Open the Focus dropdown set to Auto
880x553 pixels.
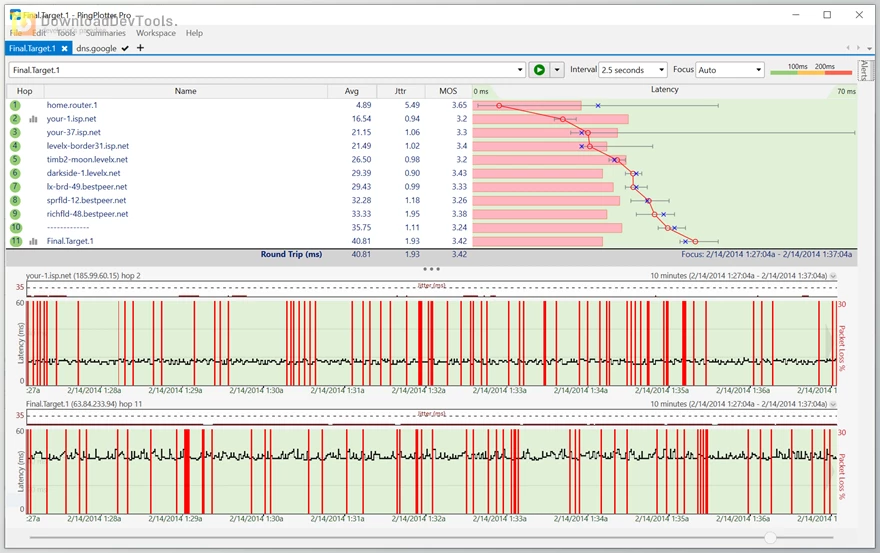pos(730,70)
